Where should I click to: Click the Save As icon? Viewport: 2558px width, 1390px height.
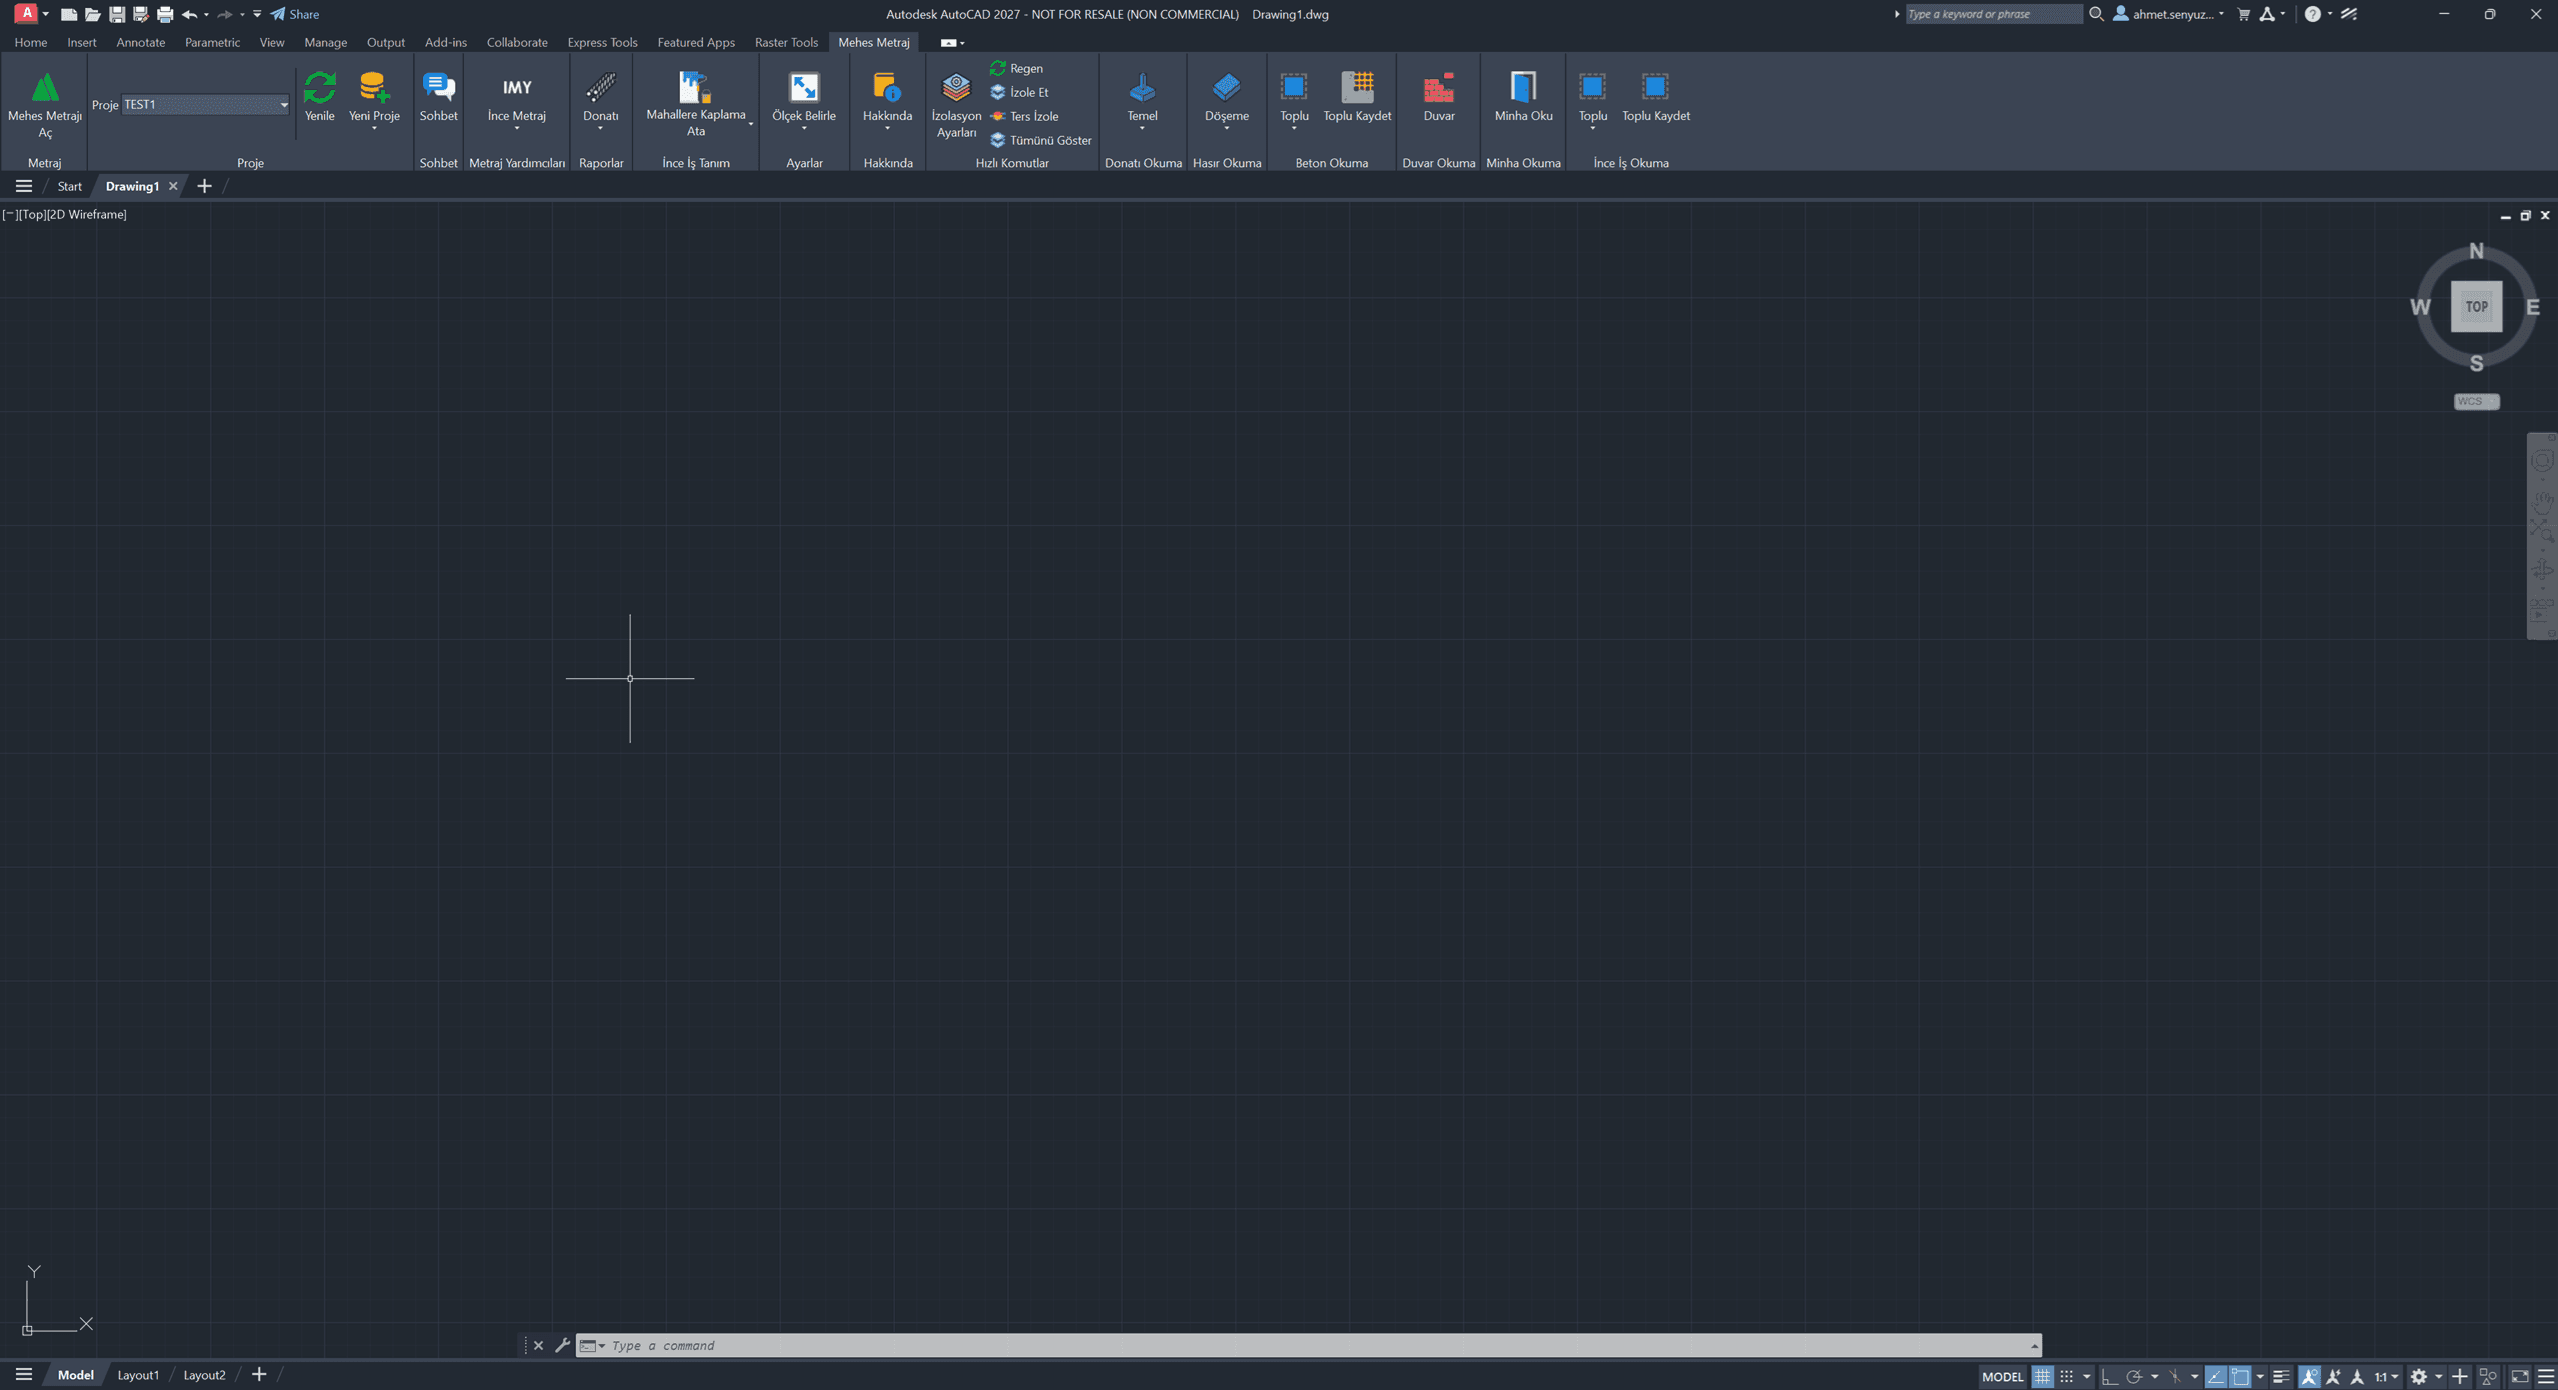click(x=141, y=14)
